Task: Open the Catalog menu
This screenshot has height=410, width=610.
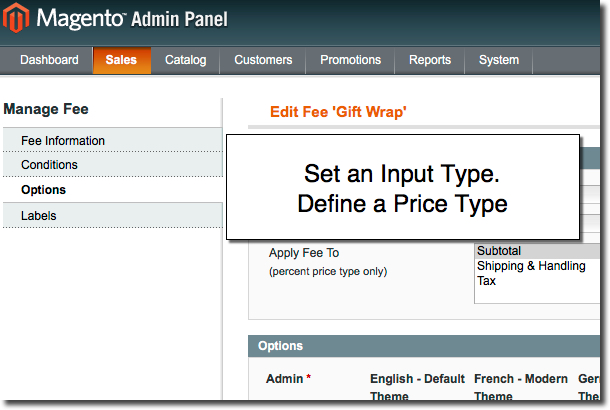Action: pyautogui.click(x=186, y=60)
